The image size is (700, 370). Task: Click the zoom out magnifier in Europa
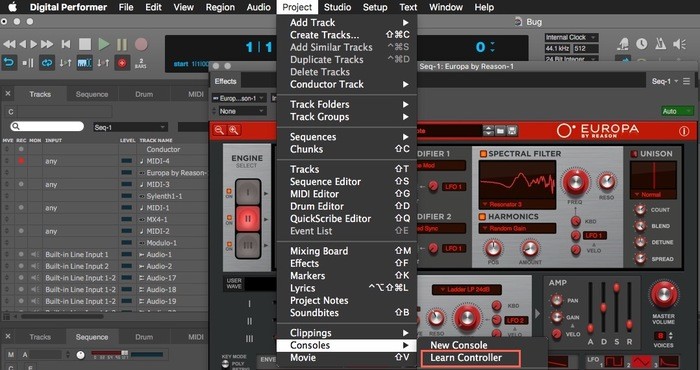(219, 130)
